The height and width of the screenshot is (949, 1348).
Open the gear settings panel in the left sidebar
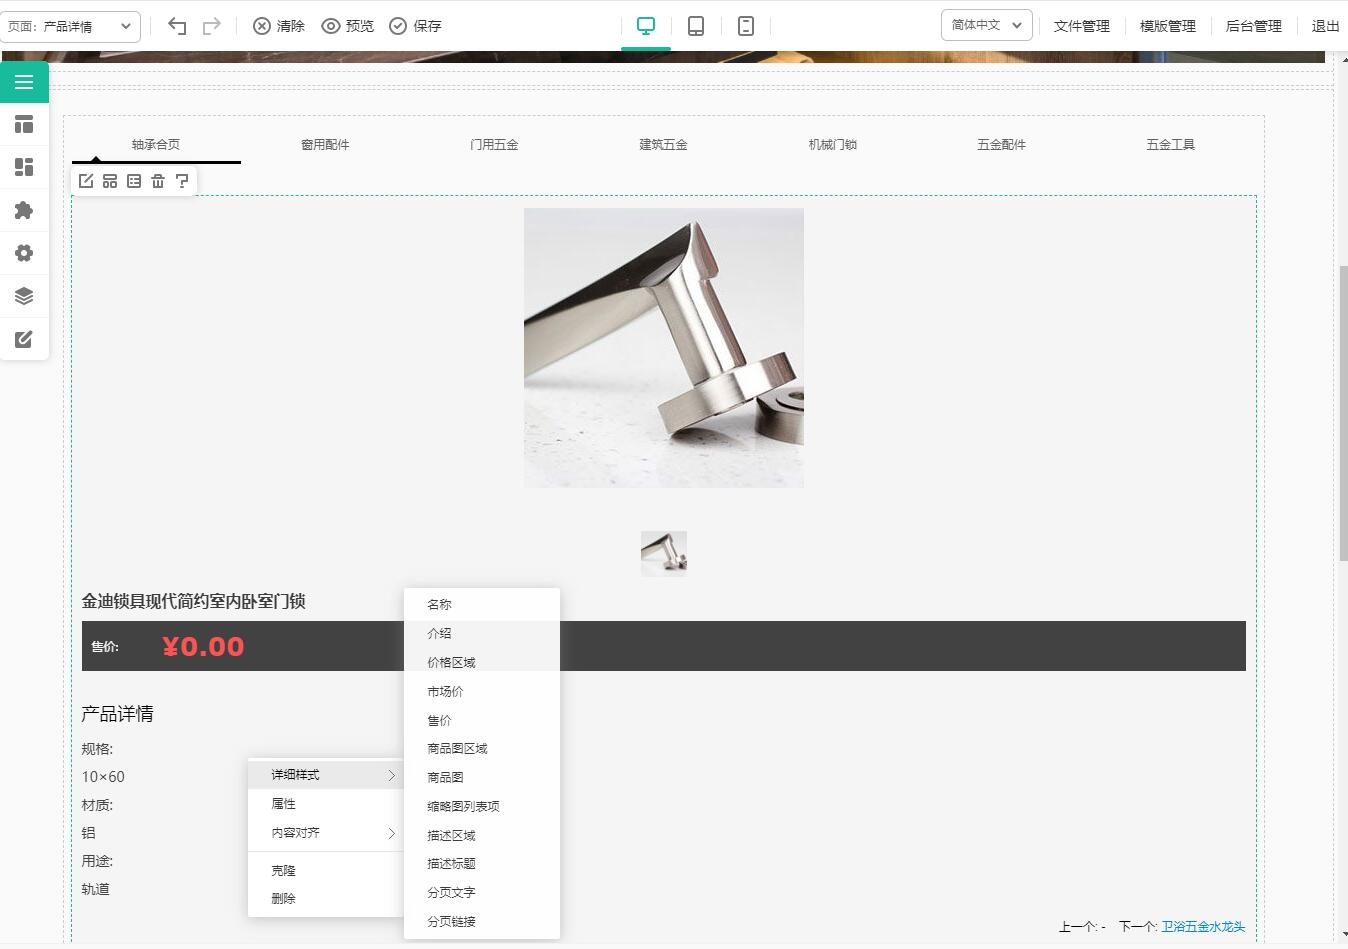(x=24, y=253)
